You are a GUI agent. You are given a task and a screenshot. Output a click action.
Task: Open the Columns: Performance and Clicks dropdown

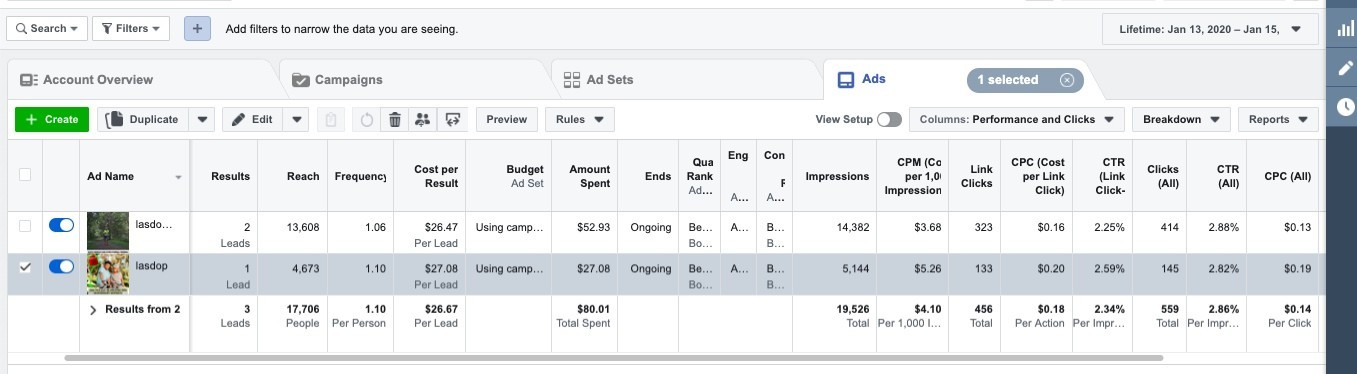point(1016,120)
